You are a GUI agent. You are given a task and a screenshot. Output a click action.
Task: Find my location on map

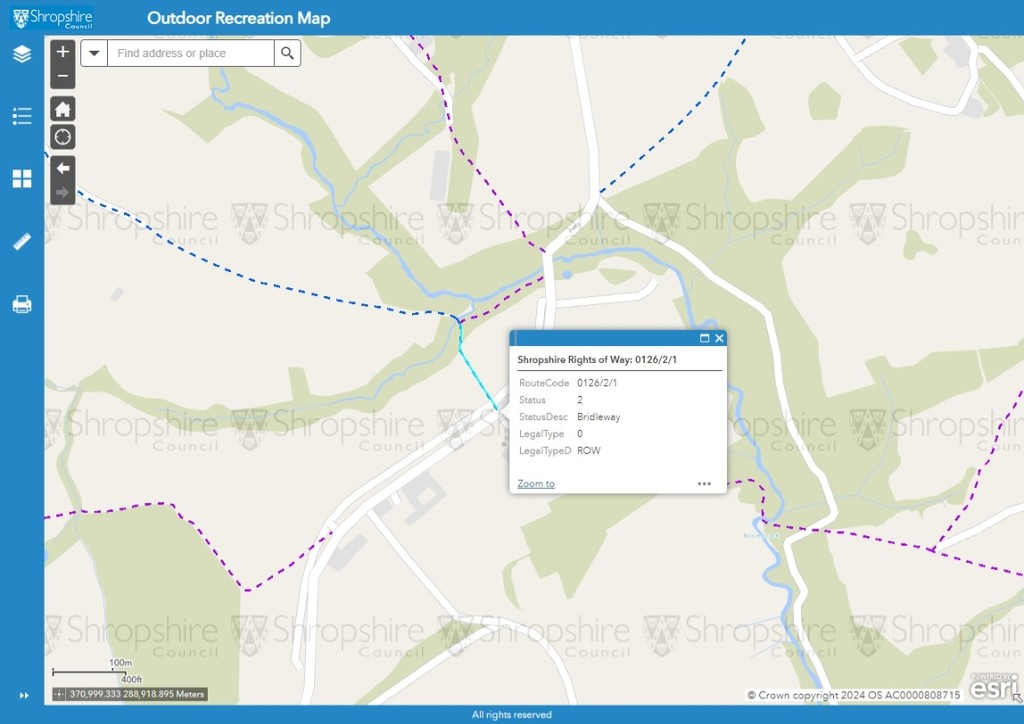(63, 137)
